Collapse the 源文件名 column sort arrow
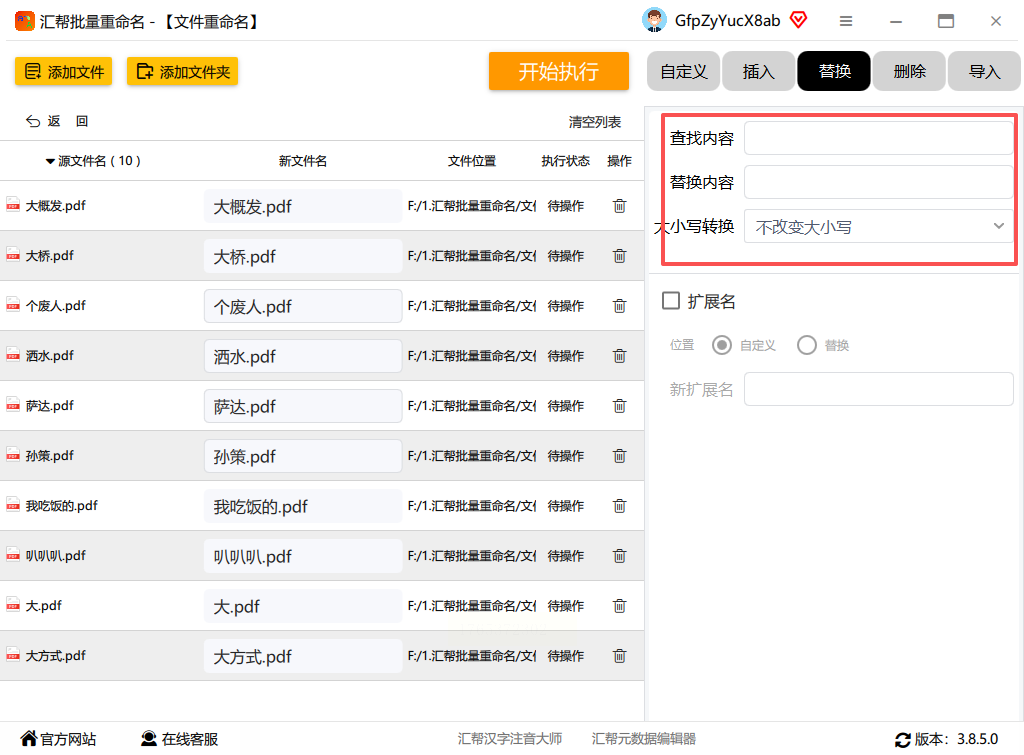The height and width of the screenshot is (755, 1024). (50, 161)
